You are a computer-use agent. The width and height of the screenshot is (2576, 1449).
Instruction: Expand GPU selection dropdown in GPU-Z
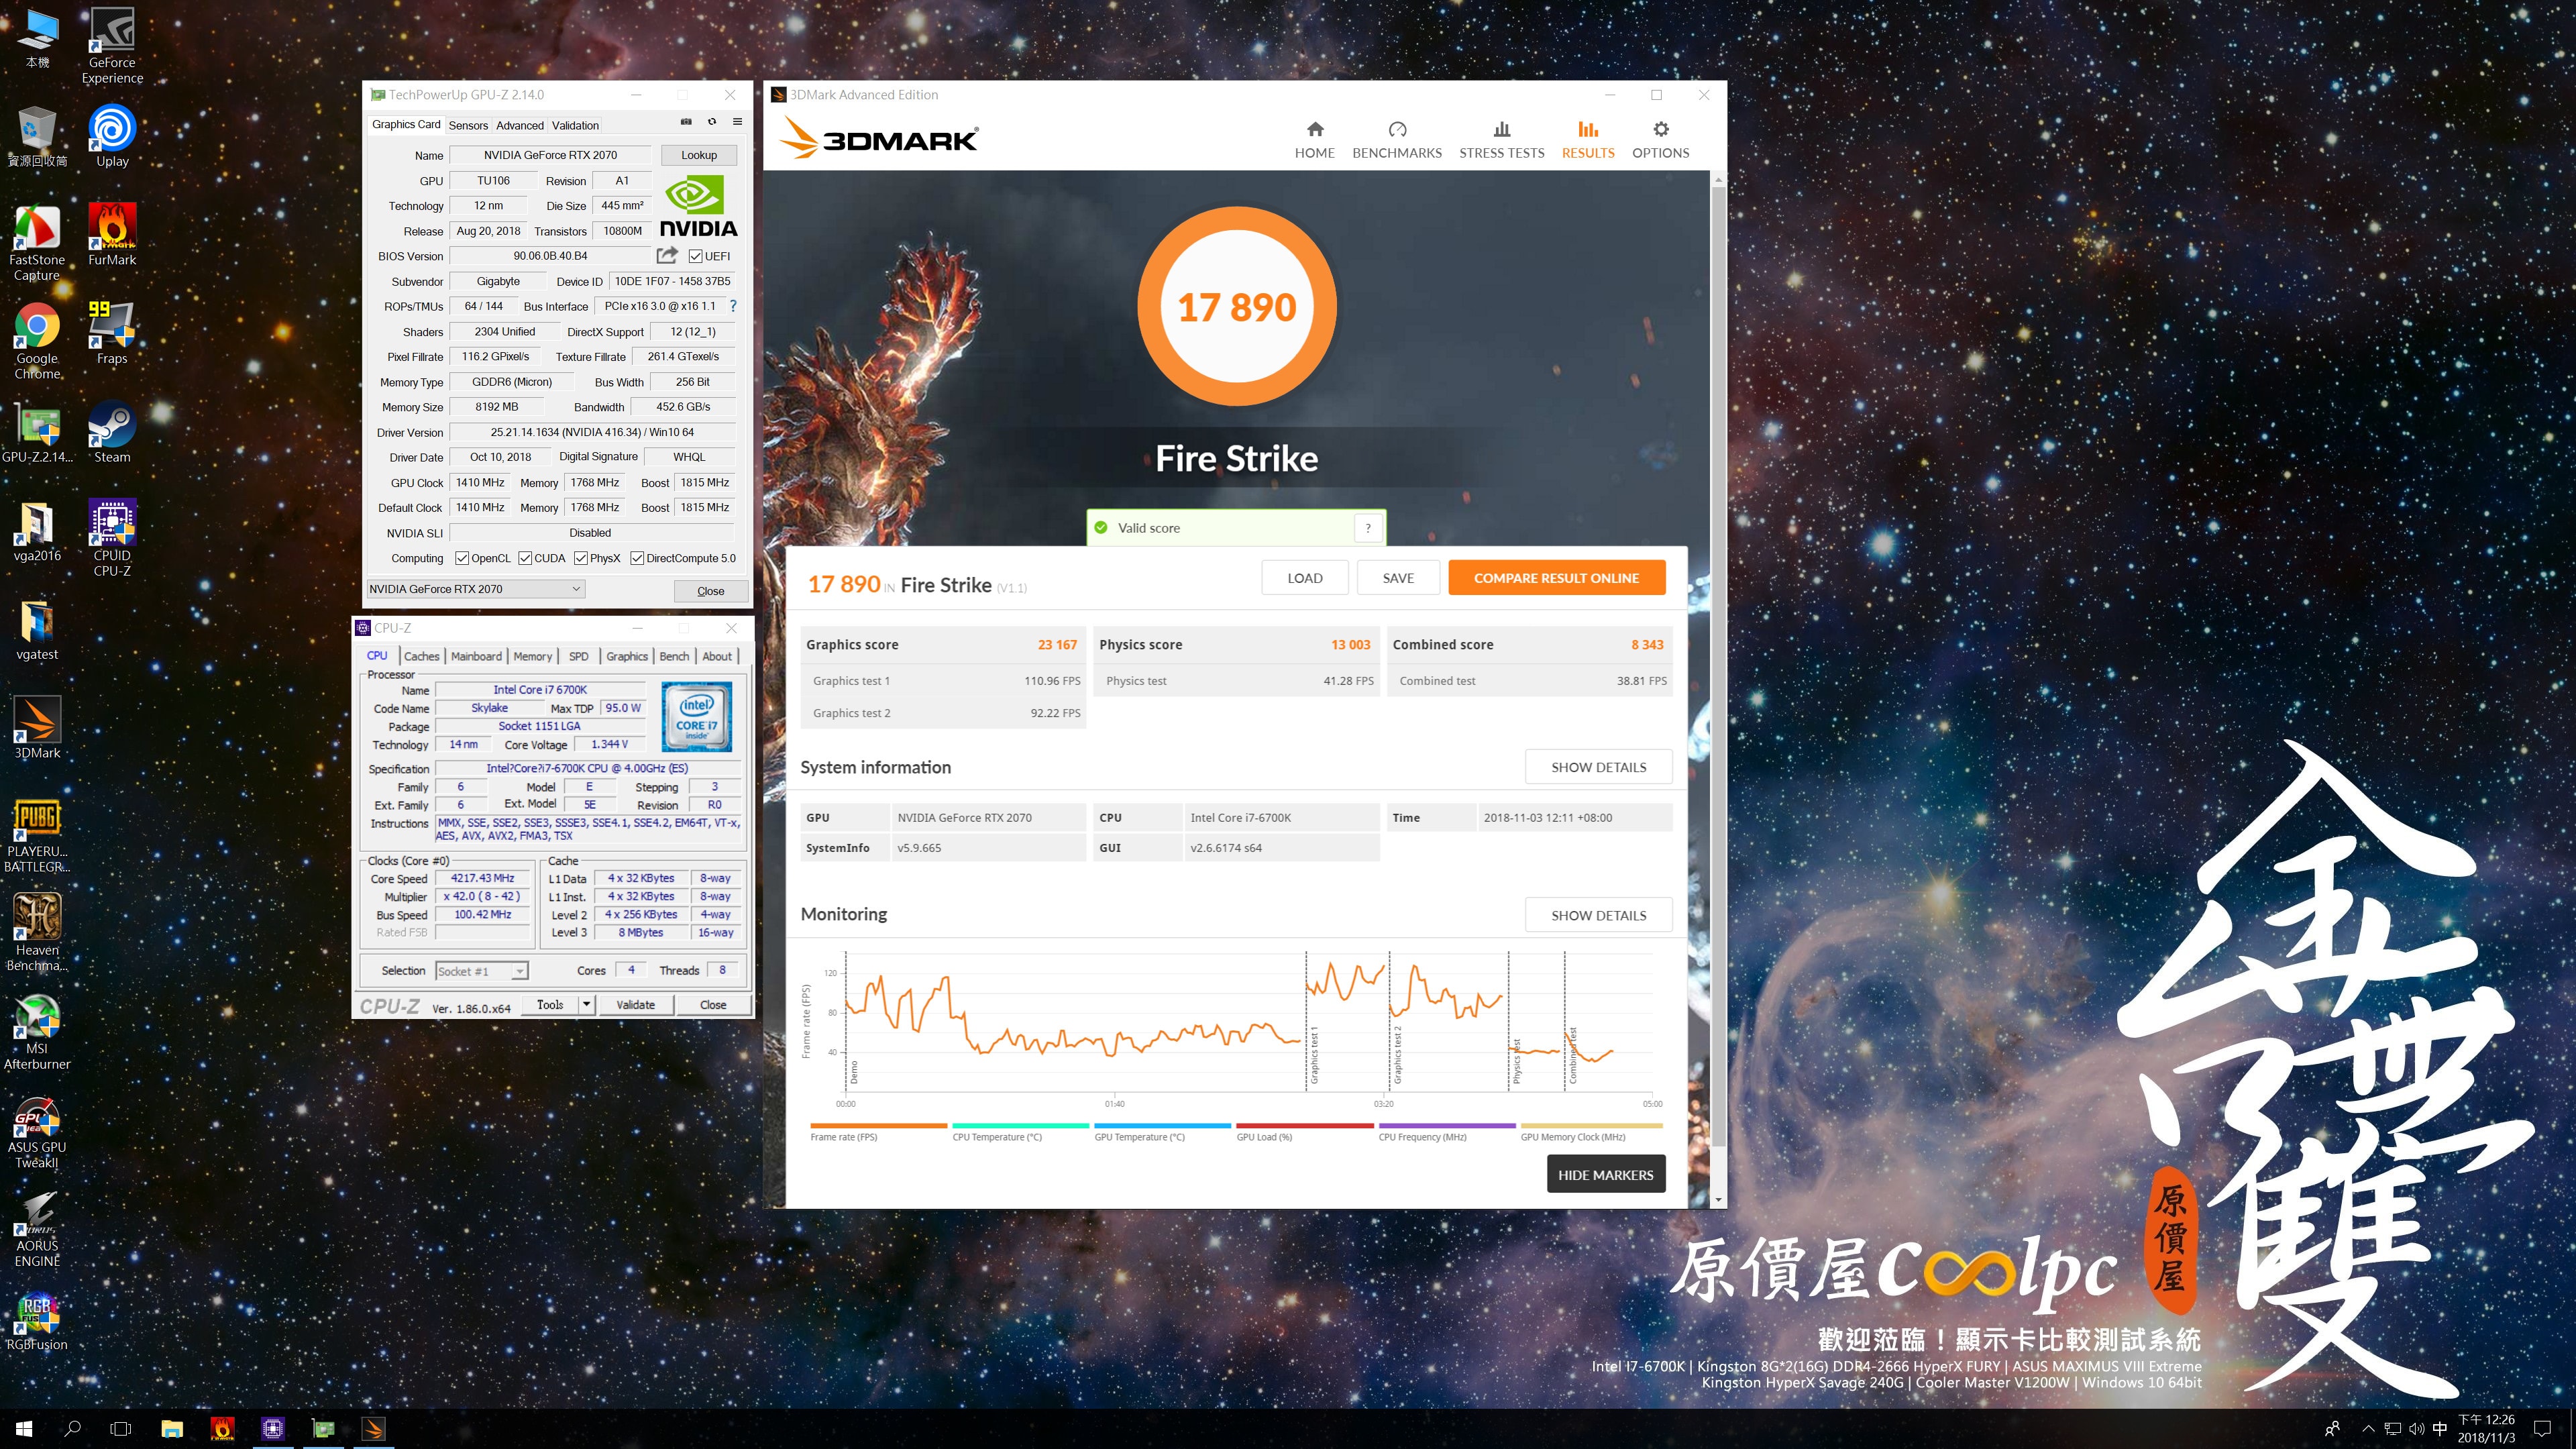pos(476,589)
